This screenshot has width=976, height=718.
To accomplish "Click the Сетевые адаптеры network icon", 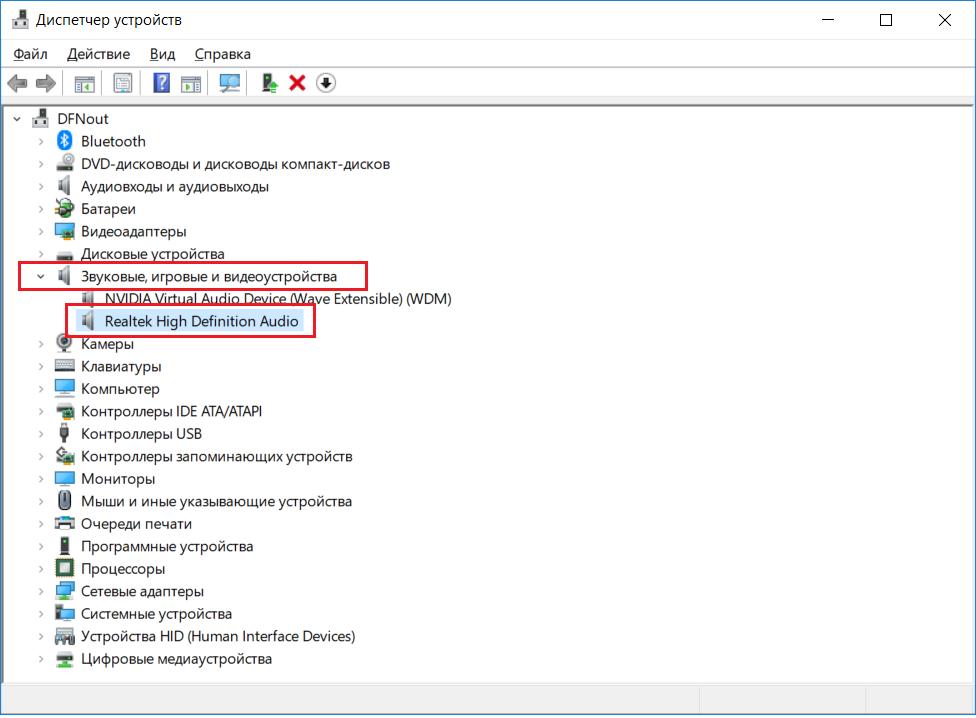I will [64, 590].
